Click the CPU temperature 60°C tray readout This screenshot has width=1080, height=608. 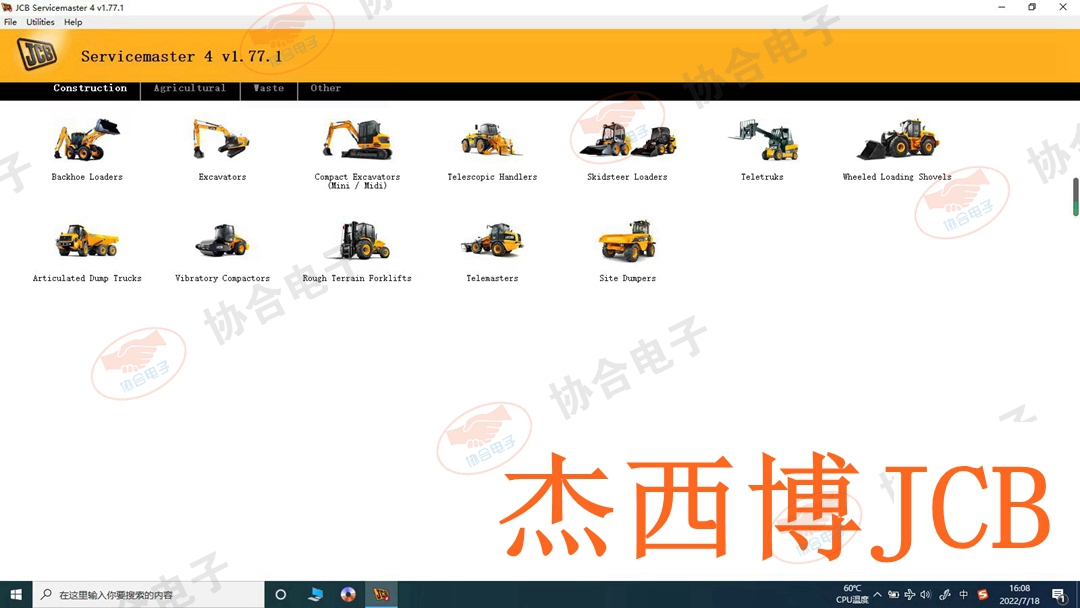point(852,594)
